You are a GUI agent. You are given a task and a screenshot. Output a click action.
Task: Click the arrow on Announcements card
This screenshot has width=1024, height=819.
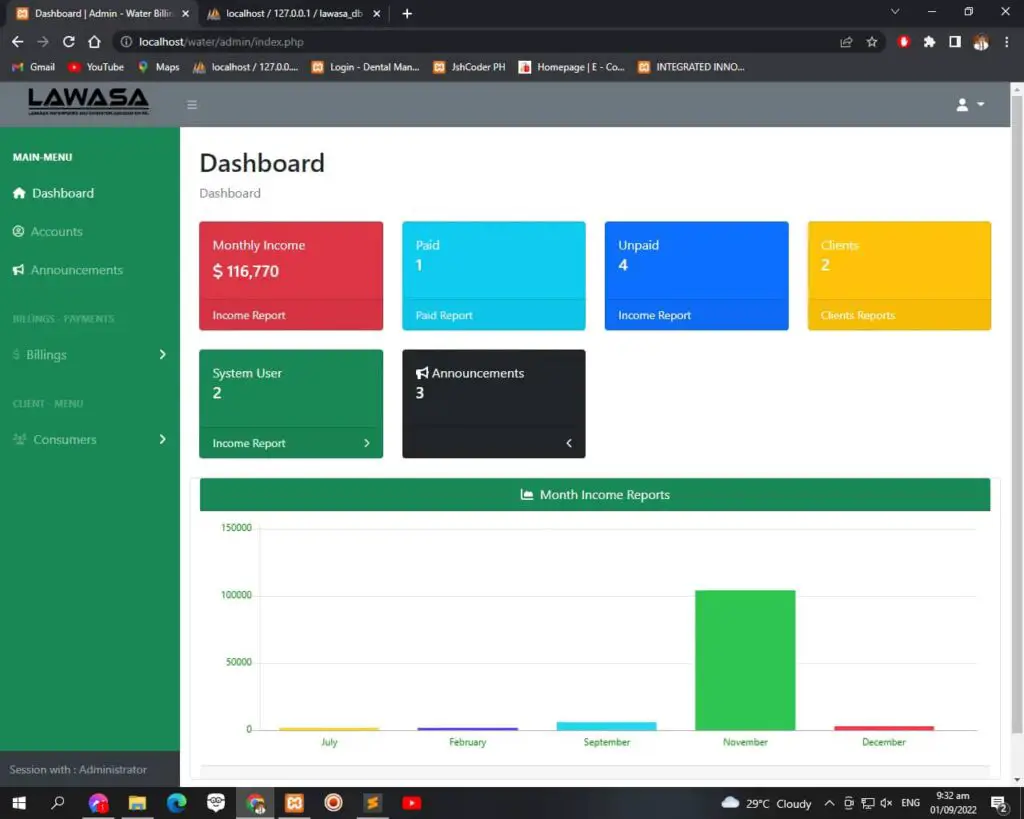[569, 443]
